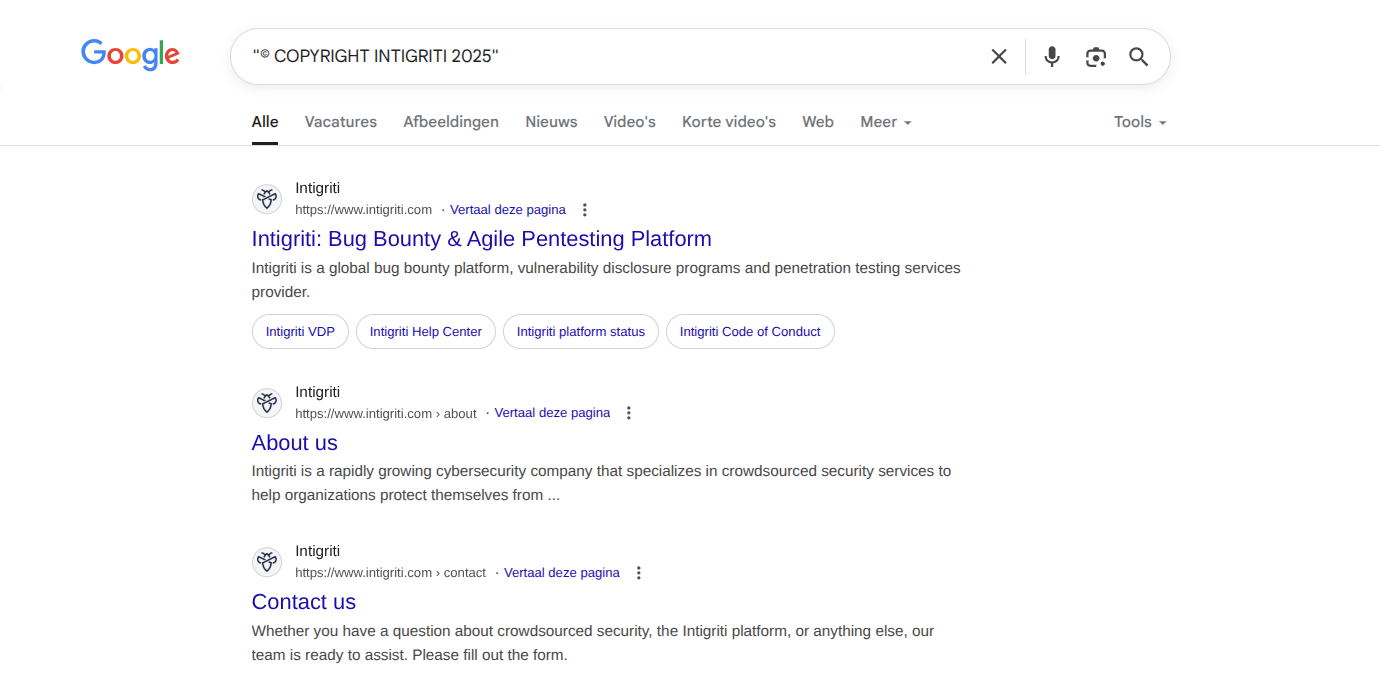
Task: Open 'Intigriti: Bug Bounty & Agile Pentesting Platform' link
Action: click(482, 239)
